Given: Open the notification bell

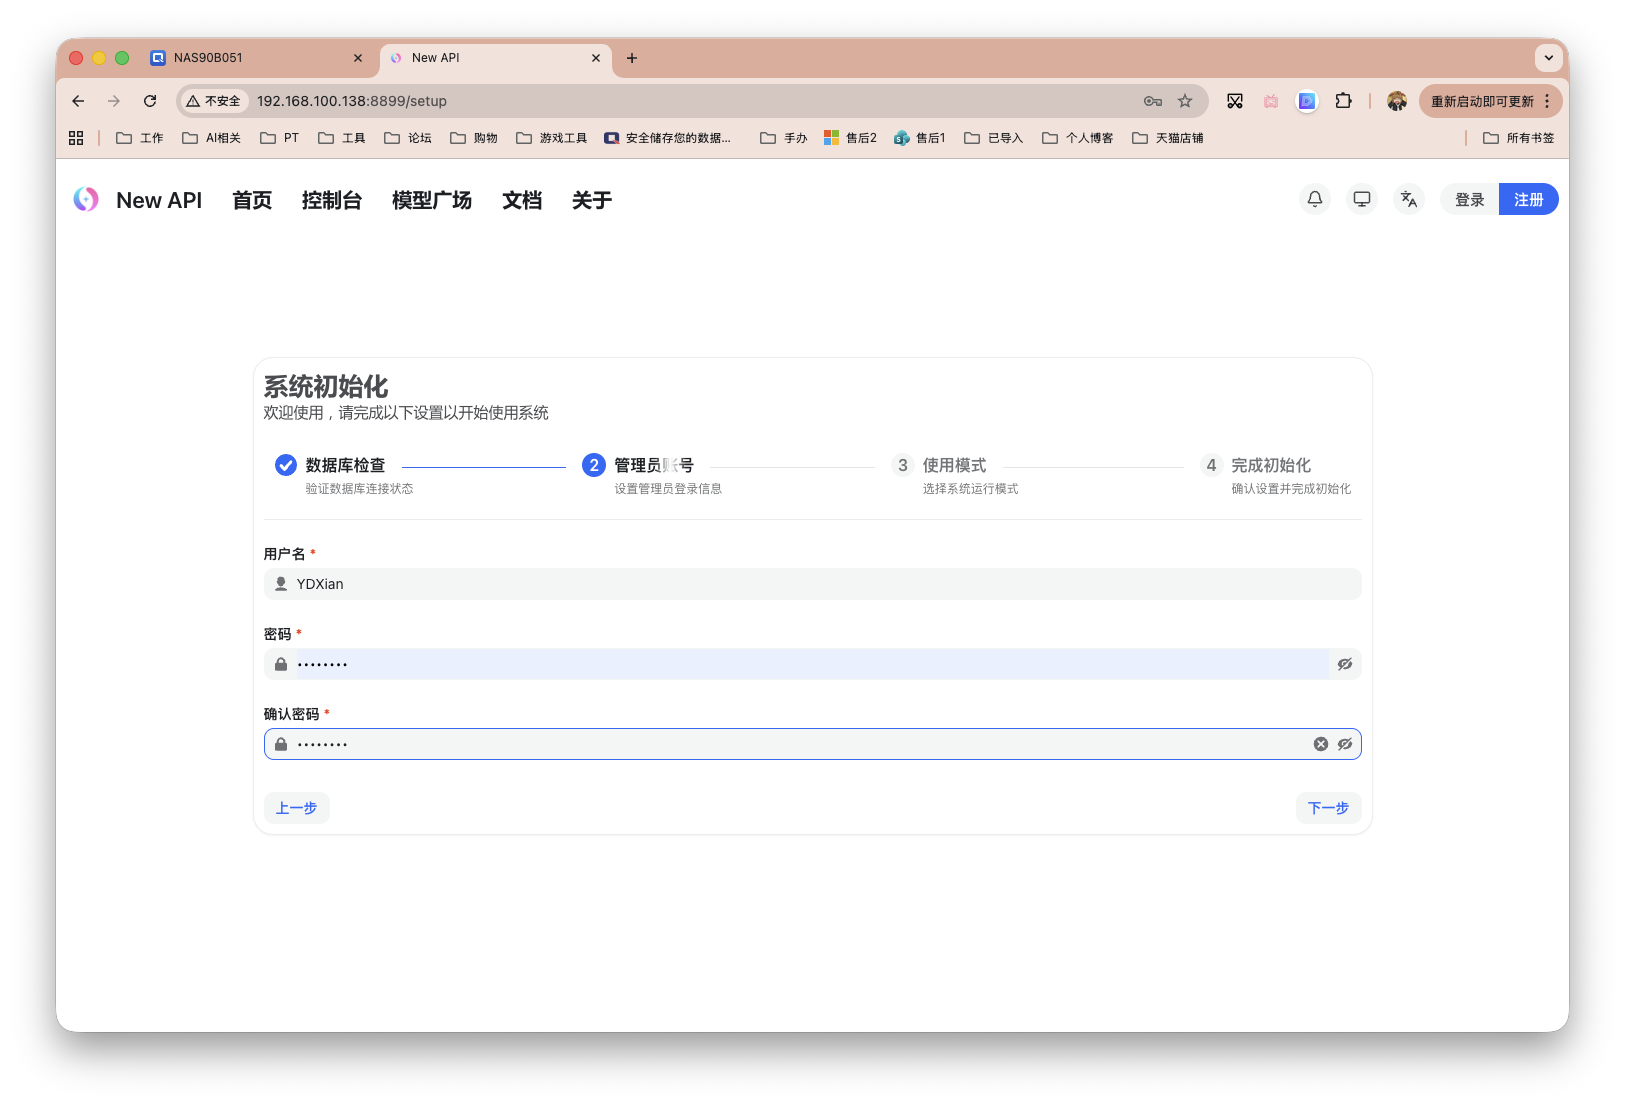Looking at the screenshot, I should pyautogui.click(x=1314, y=199).
